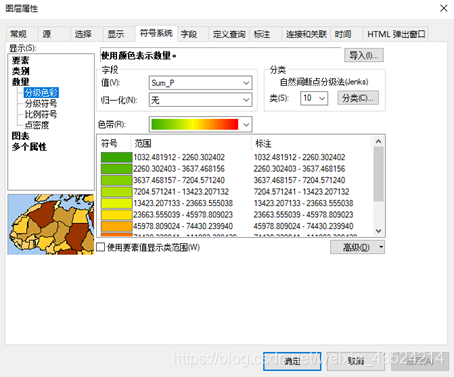The image size is (454, 377).
Task: Choose 比例符号 under 数量
Action: [x=41, y=114]
